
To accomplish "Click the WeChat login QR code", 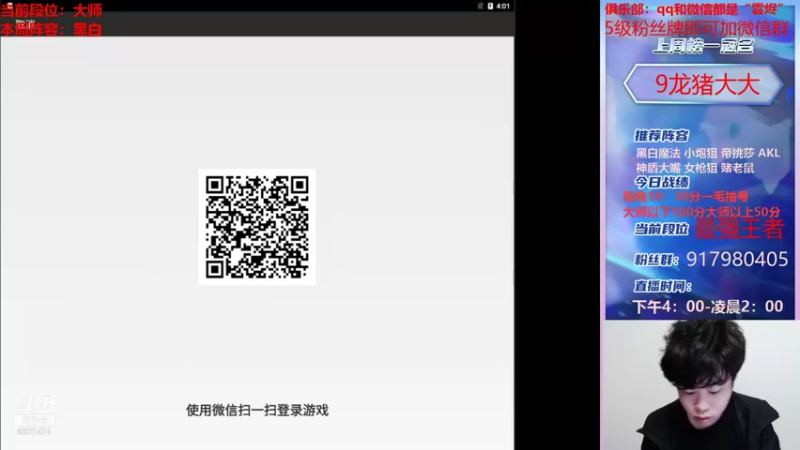I will click(x=257, y=227).
